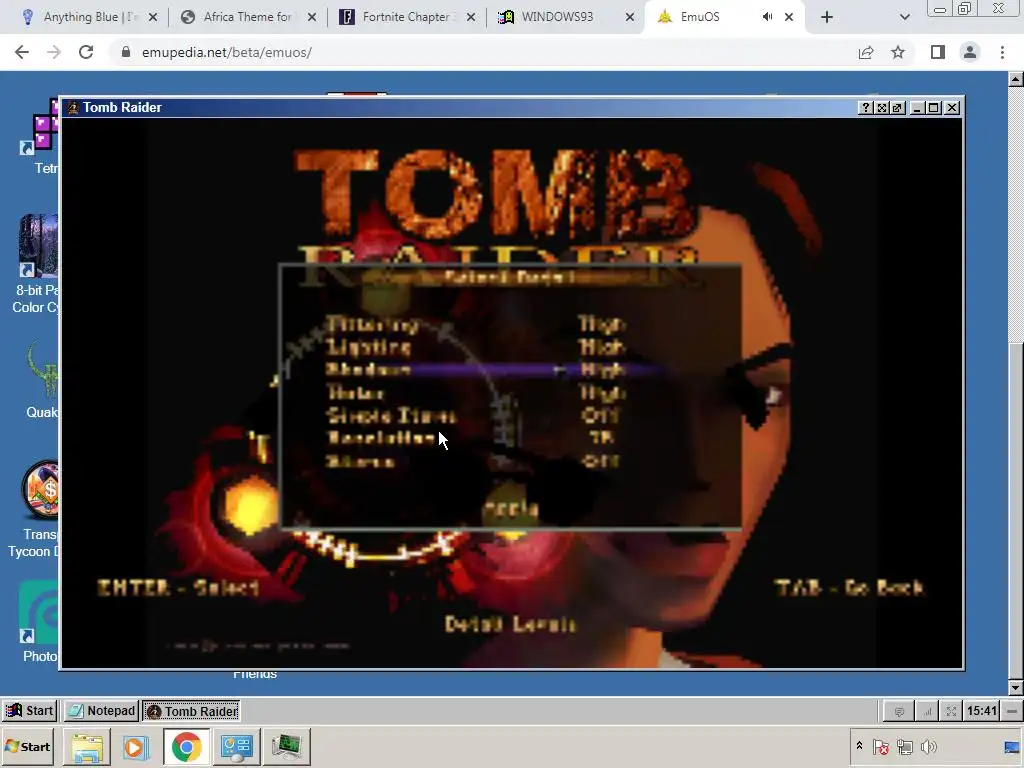Click the fullscreen arrows icon in EmuOS tray
Viewport: 1024px width, 768px height.
pos(952,711)
